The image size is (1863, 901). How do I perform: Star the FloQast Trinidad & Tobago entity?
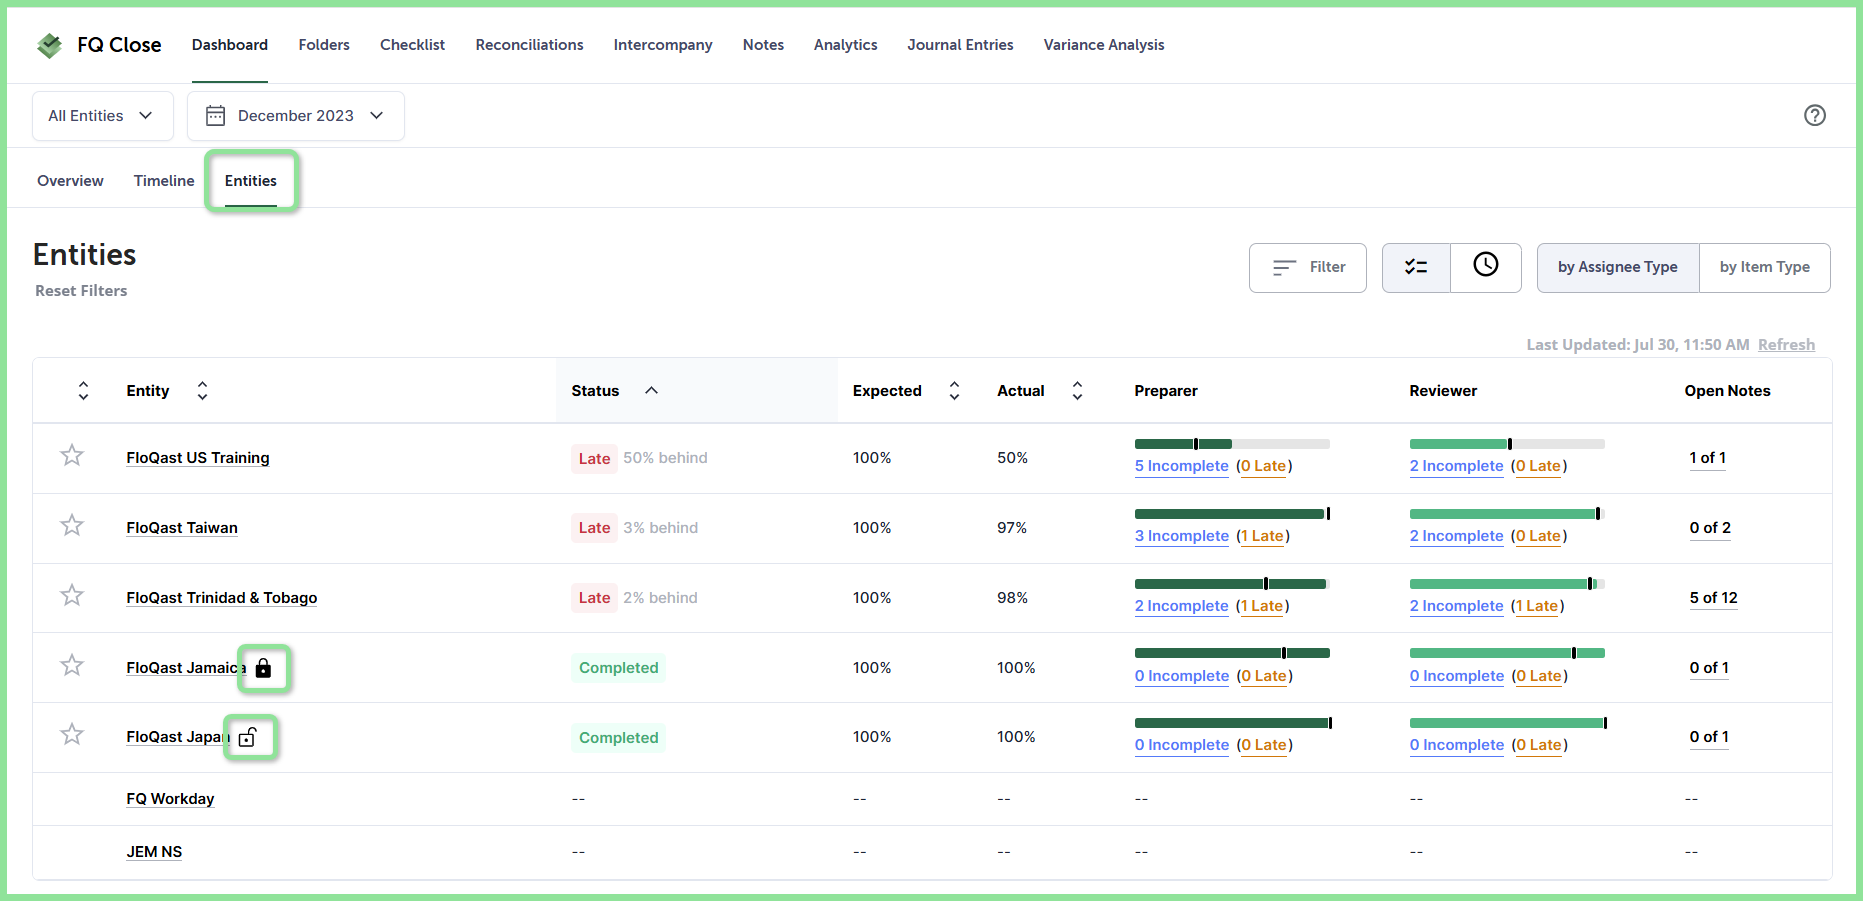pyautogui.click(x=72, y=596)
